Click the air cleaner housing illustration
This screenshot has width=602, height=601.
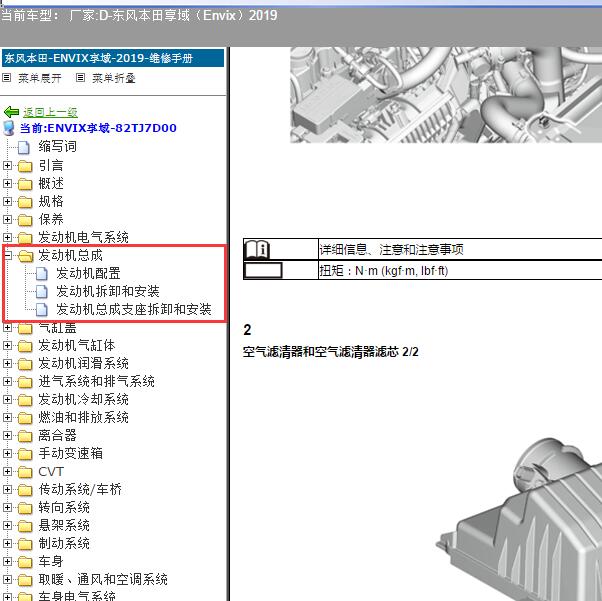[519, 519]
